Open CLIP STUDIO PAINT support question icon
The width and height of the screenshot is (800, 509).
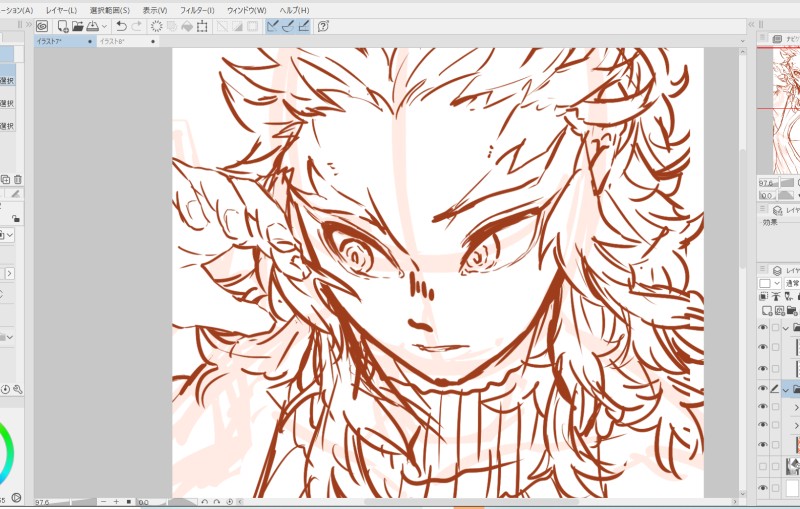(323, 26)
